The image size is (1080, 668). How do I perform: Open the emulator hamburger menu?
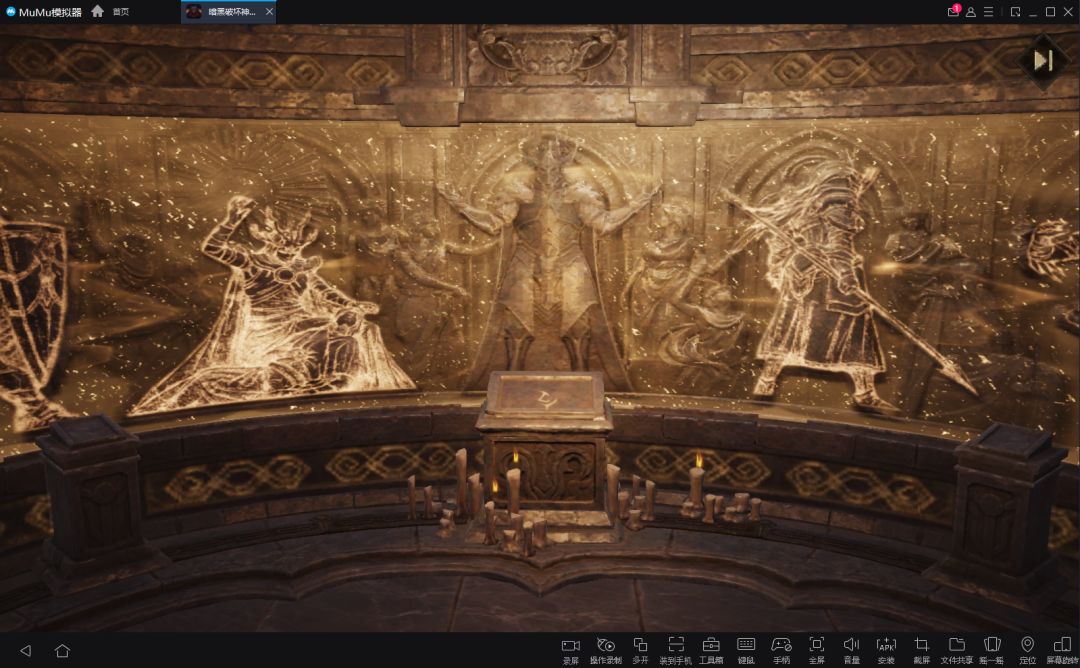coord(988,12)
